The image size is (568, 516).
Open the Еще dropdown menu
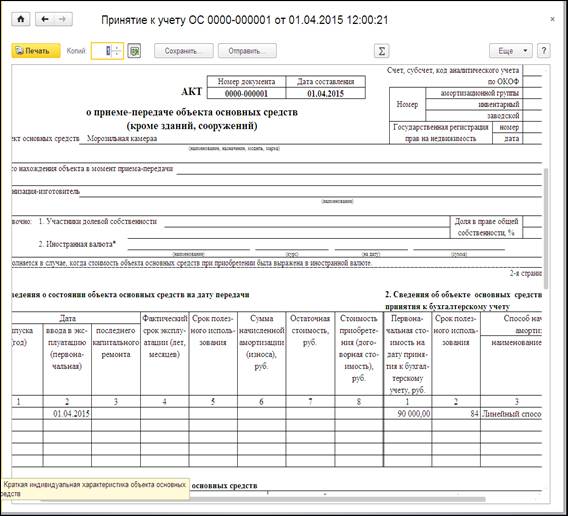click(x=511, y=51)
